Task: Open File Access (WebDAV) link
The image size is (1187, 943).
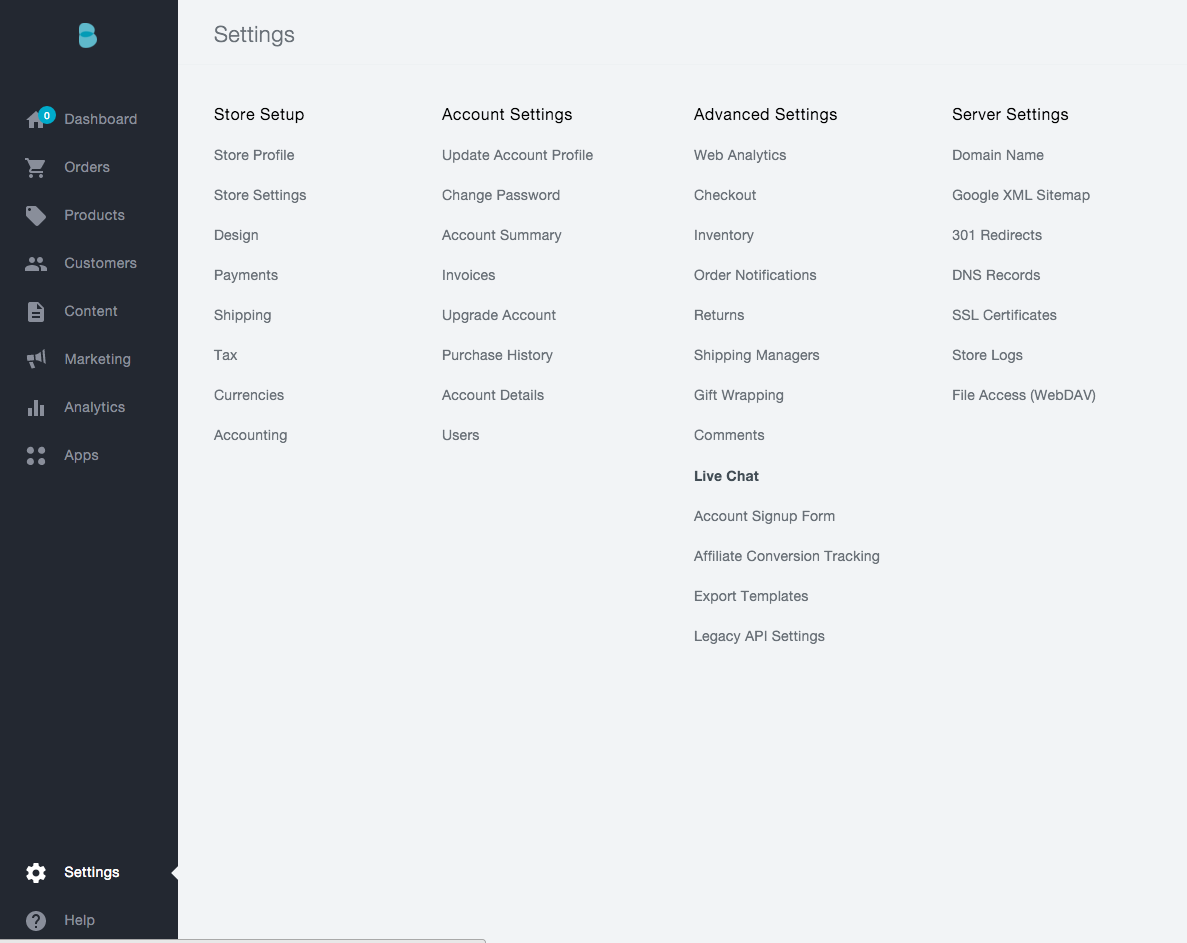Action: [x=1023, y=395]
